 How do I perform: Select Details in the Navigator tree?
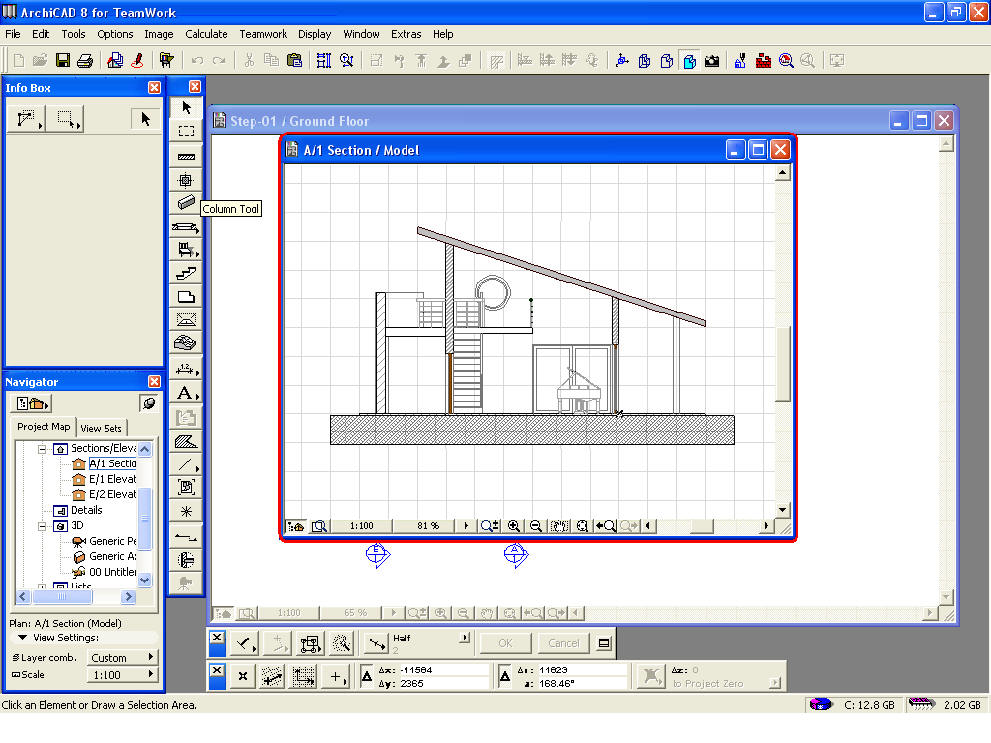tap(87, 510)
